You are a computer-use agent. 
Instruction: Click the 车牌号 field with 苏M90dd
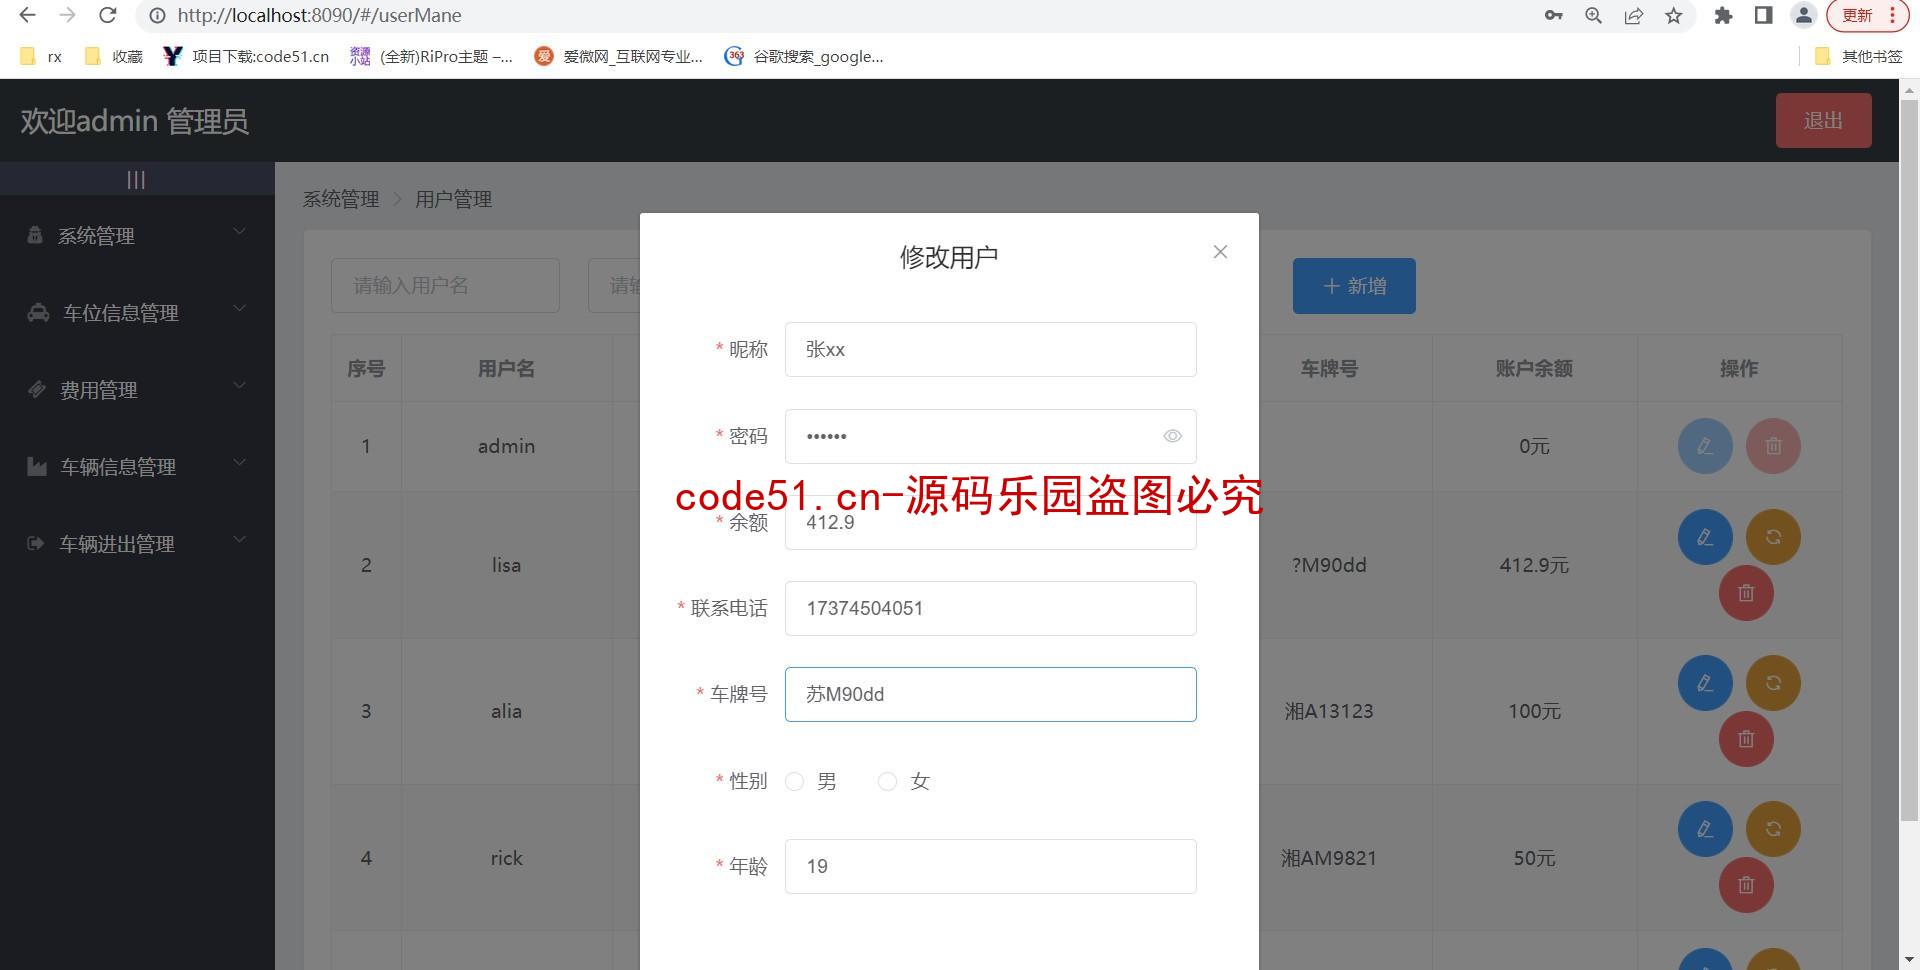point(990,694)
